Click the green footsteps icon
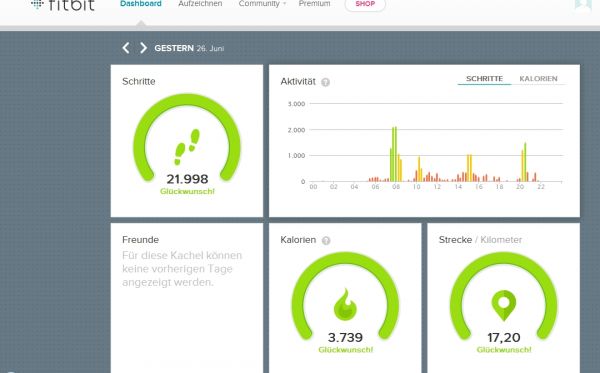600x373 pixels. [x=187, y=147]
